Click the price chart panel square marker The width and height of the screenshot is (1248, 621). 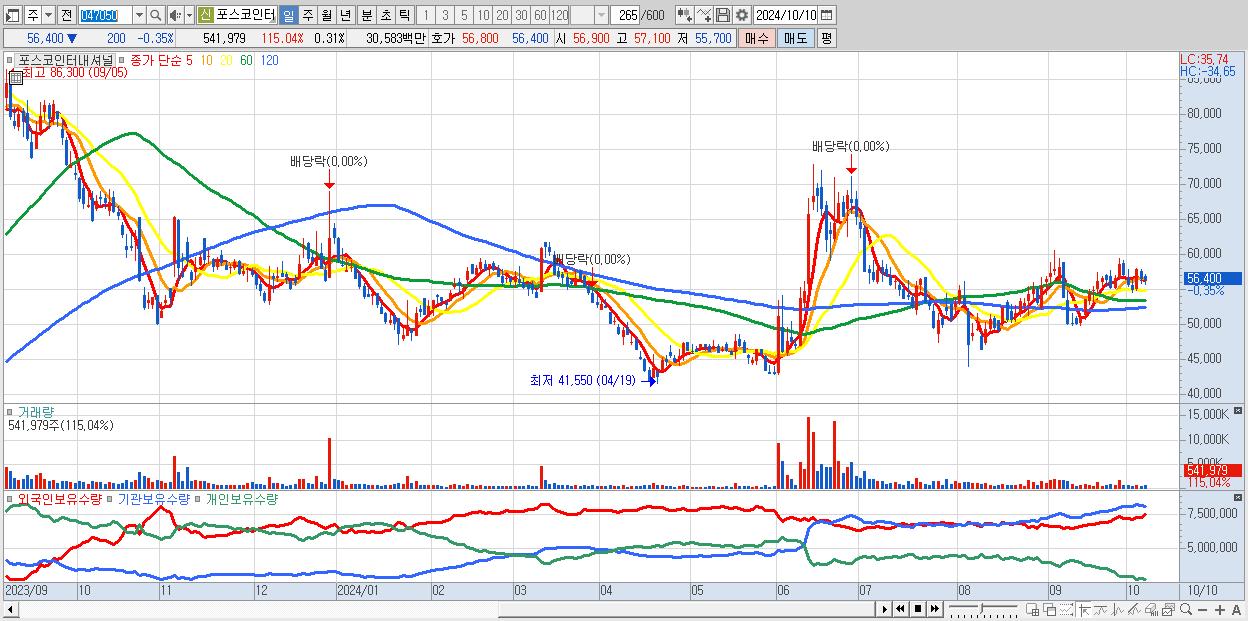tap(11, 60)
